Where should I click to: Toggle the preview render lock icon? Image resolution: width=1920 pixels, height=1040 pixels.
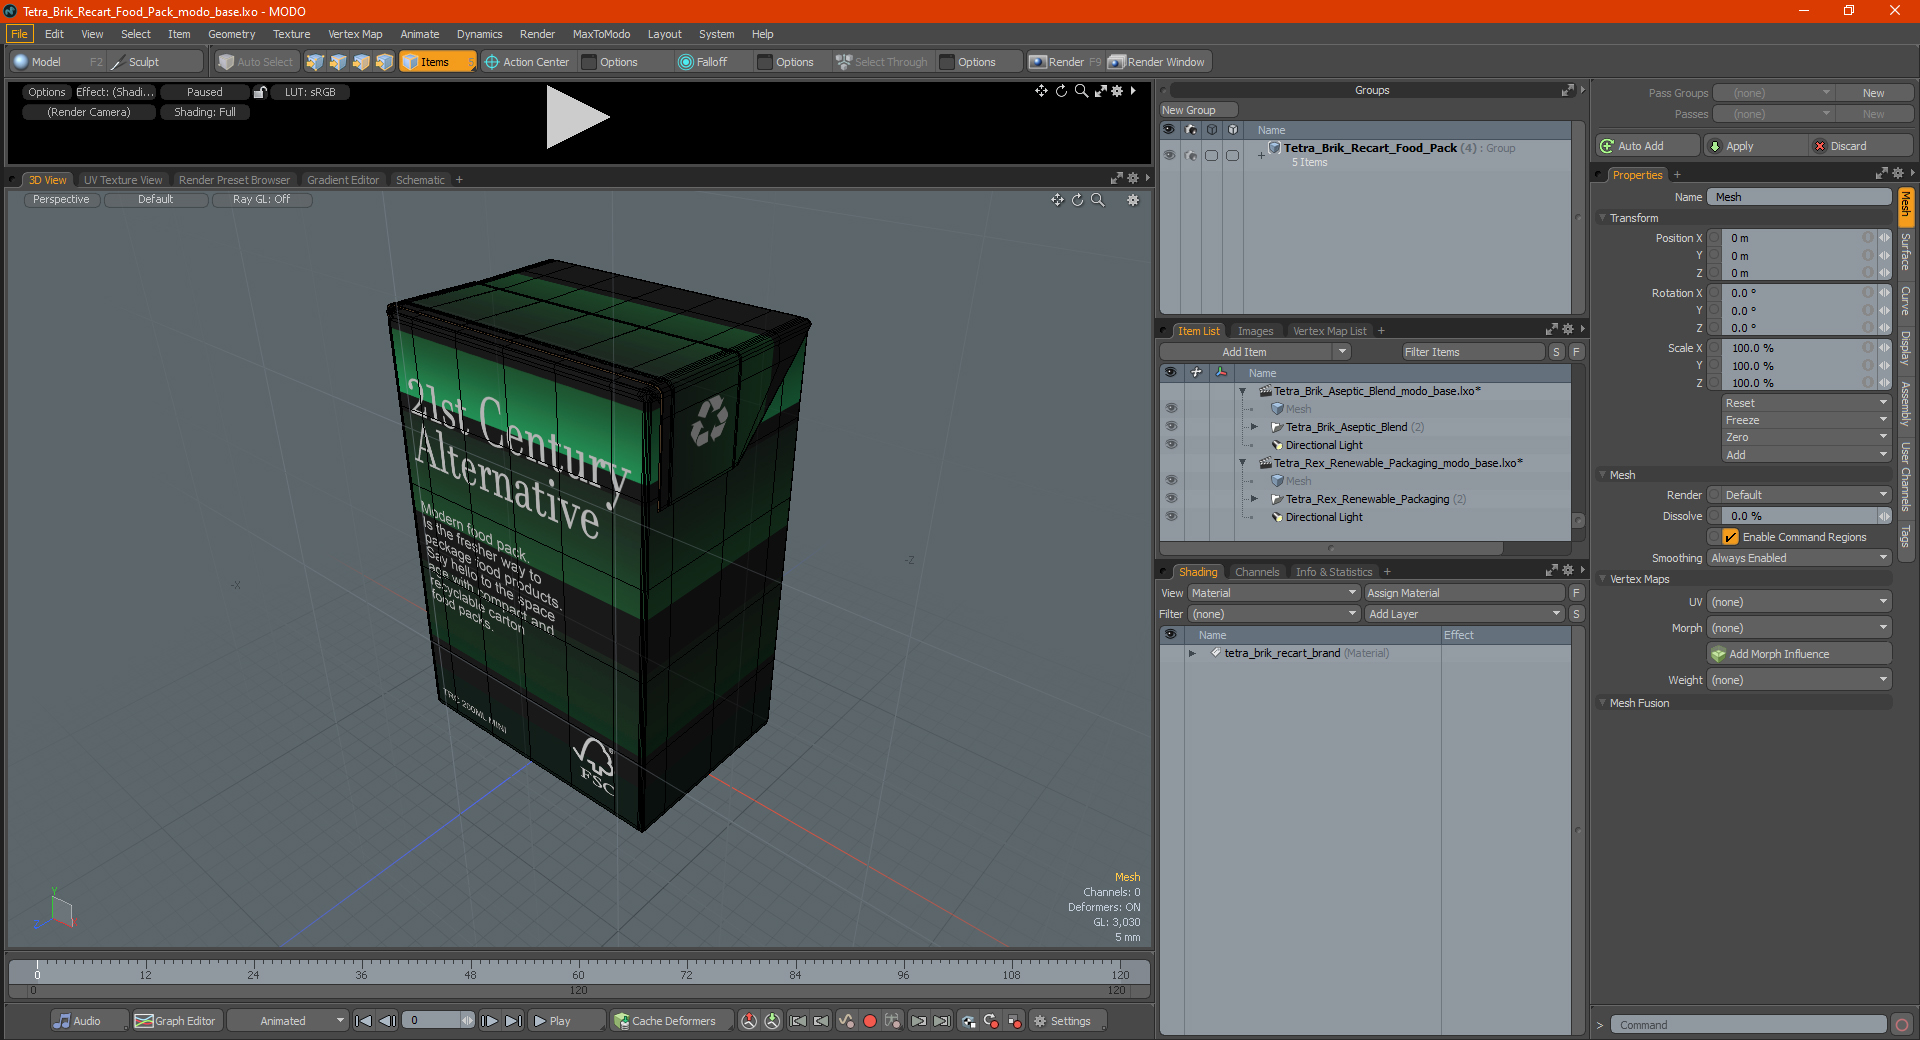point(260,92)
